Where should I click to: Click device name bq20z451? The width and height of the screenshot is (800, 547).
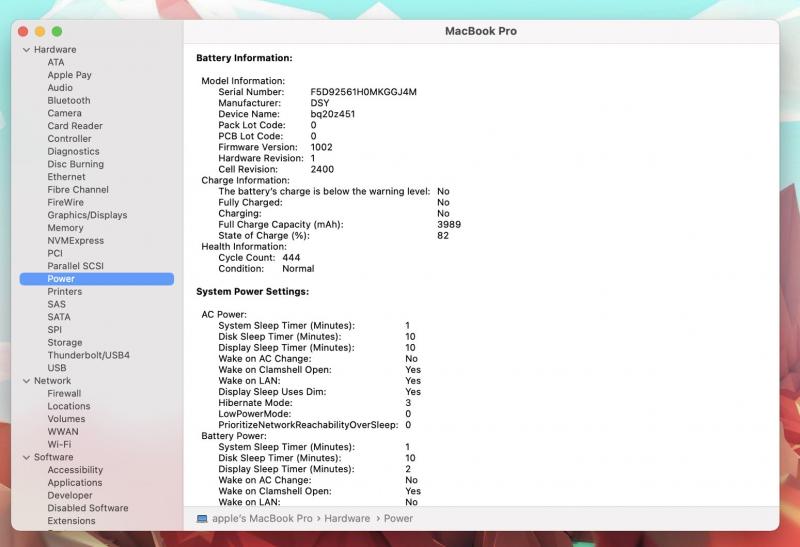coord(332,114)
